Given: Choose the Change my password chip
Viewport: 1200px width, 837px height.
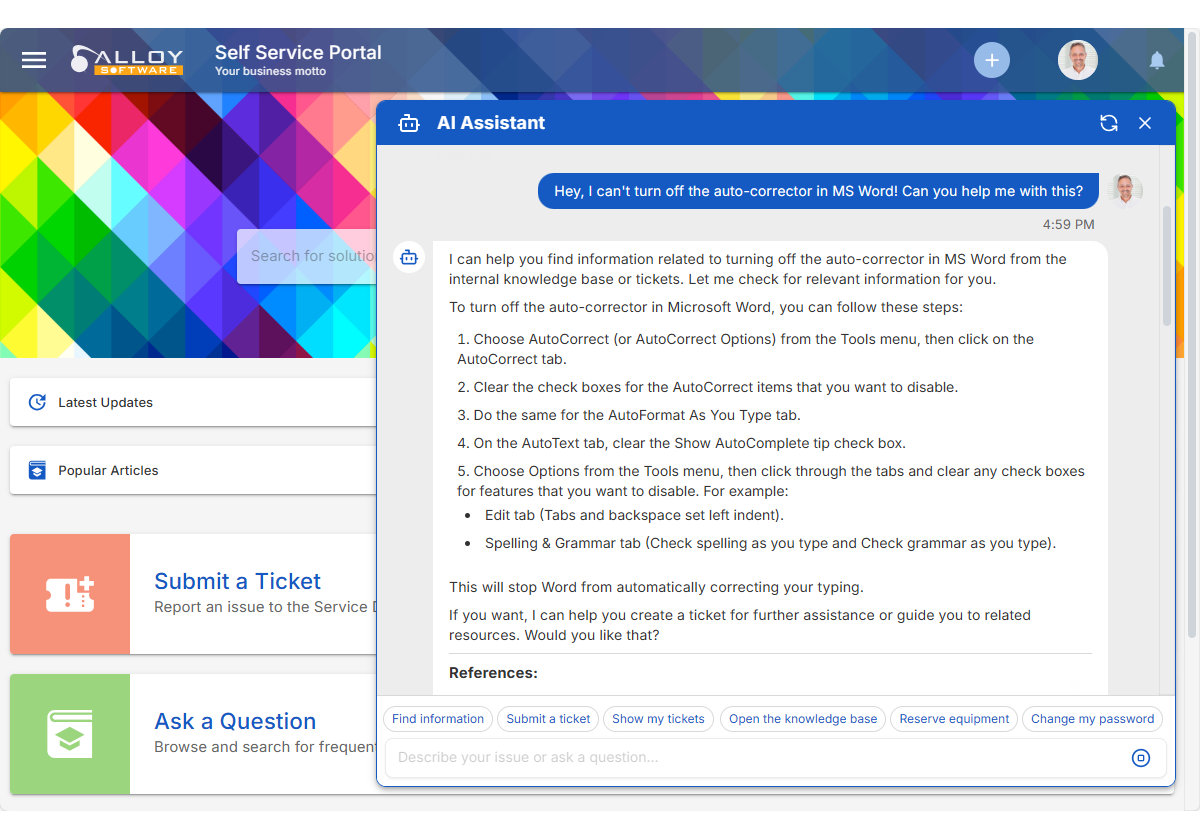Looking at the screenshot, I should 1092,718.
